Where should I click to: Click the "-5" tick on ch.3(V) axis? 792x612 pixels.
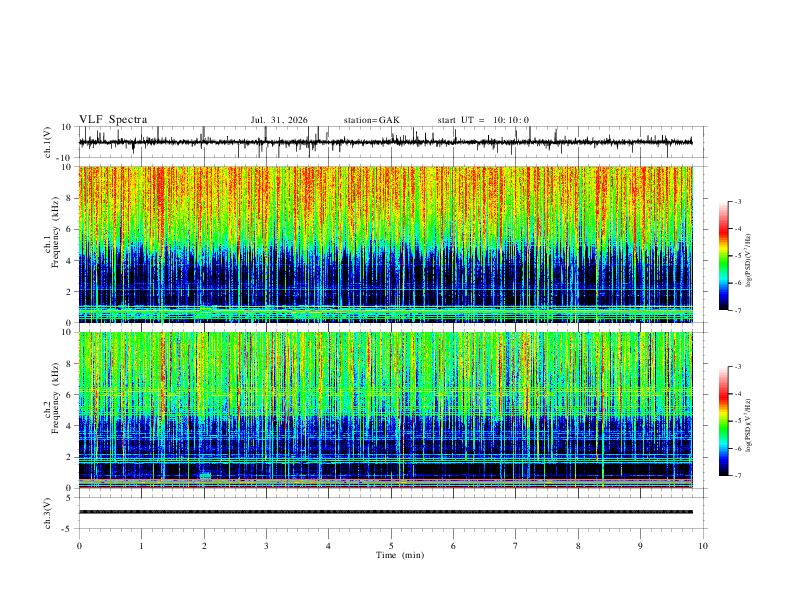click(68, 529)
